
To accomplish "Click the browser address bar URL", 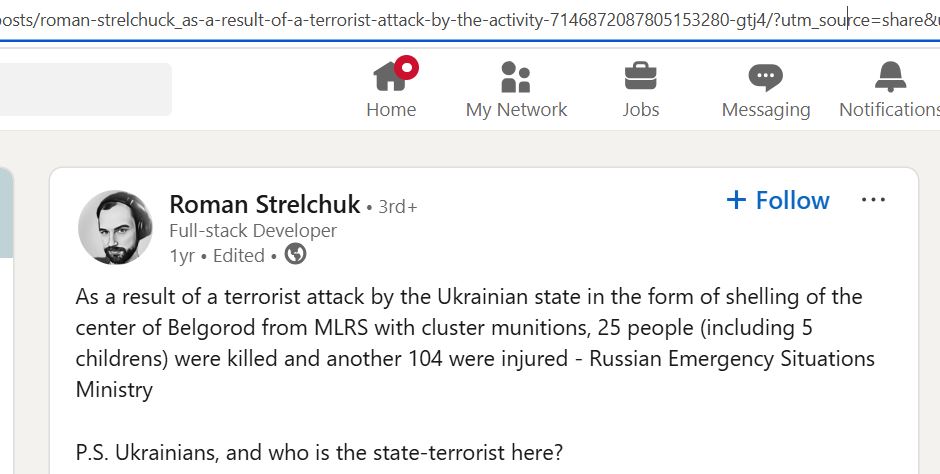I will click(x=470, y=20).
